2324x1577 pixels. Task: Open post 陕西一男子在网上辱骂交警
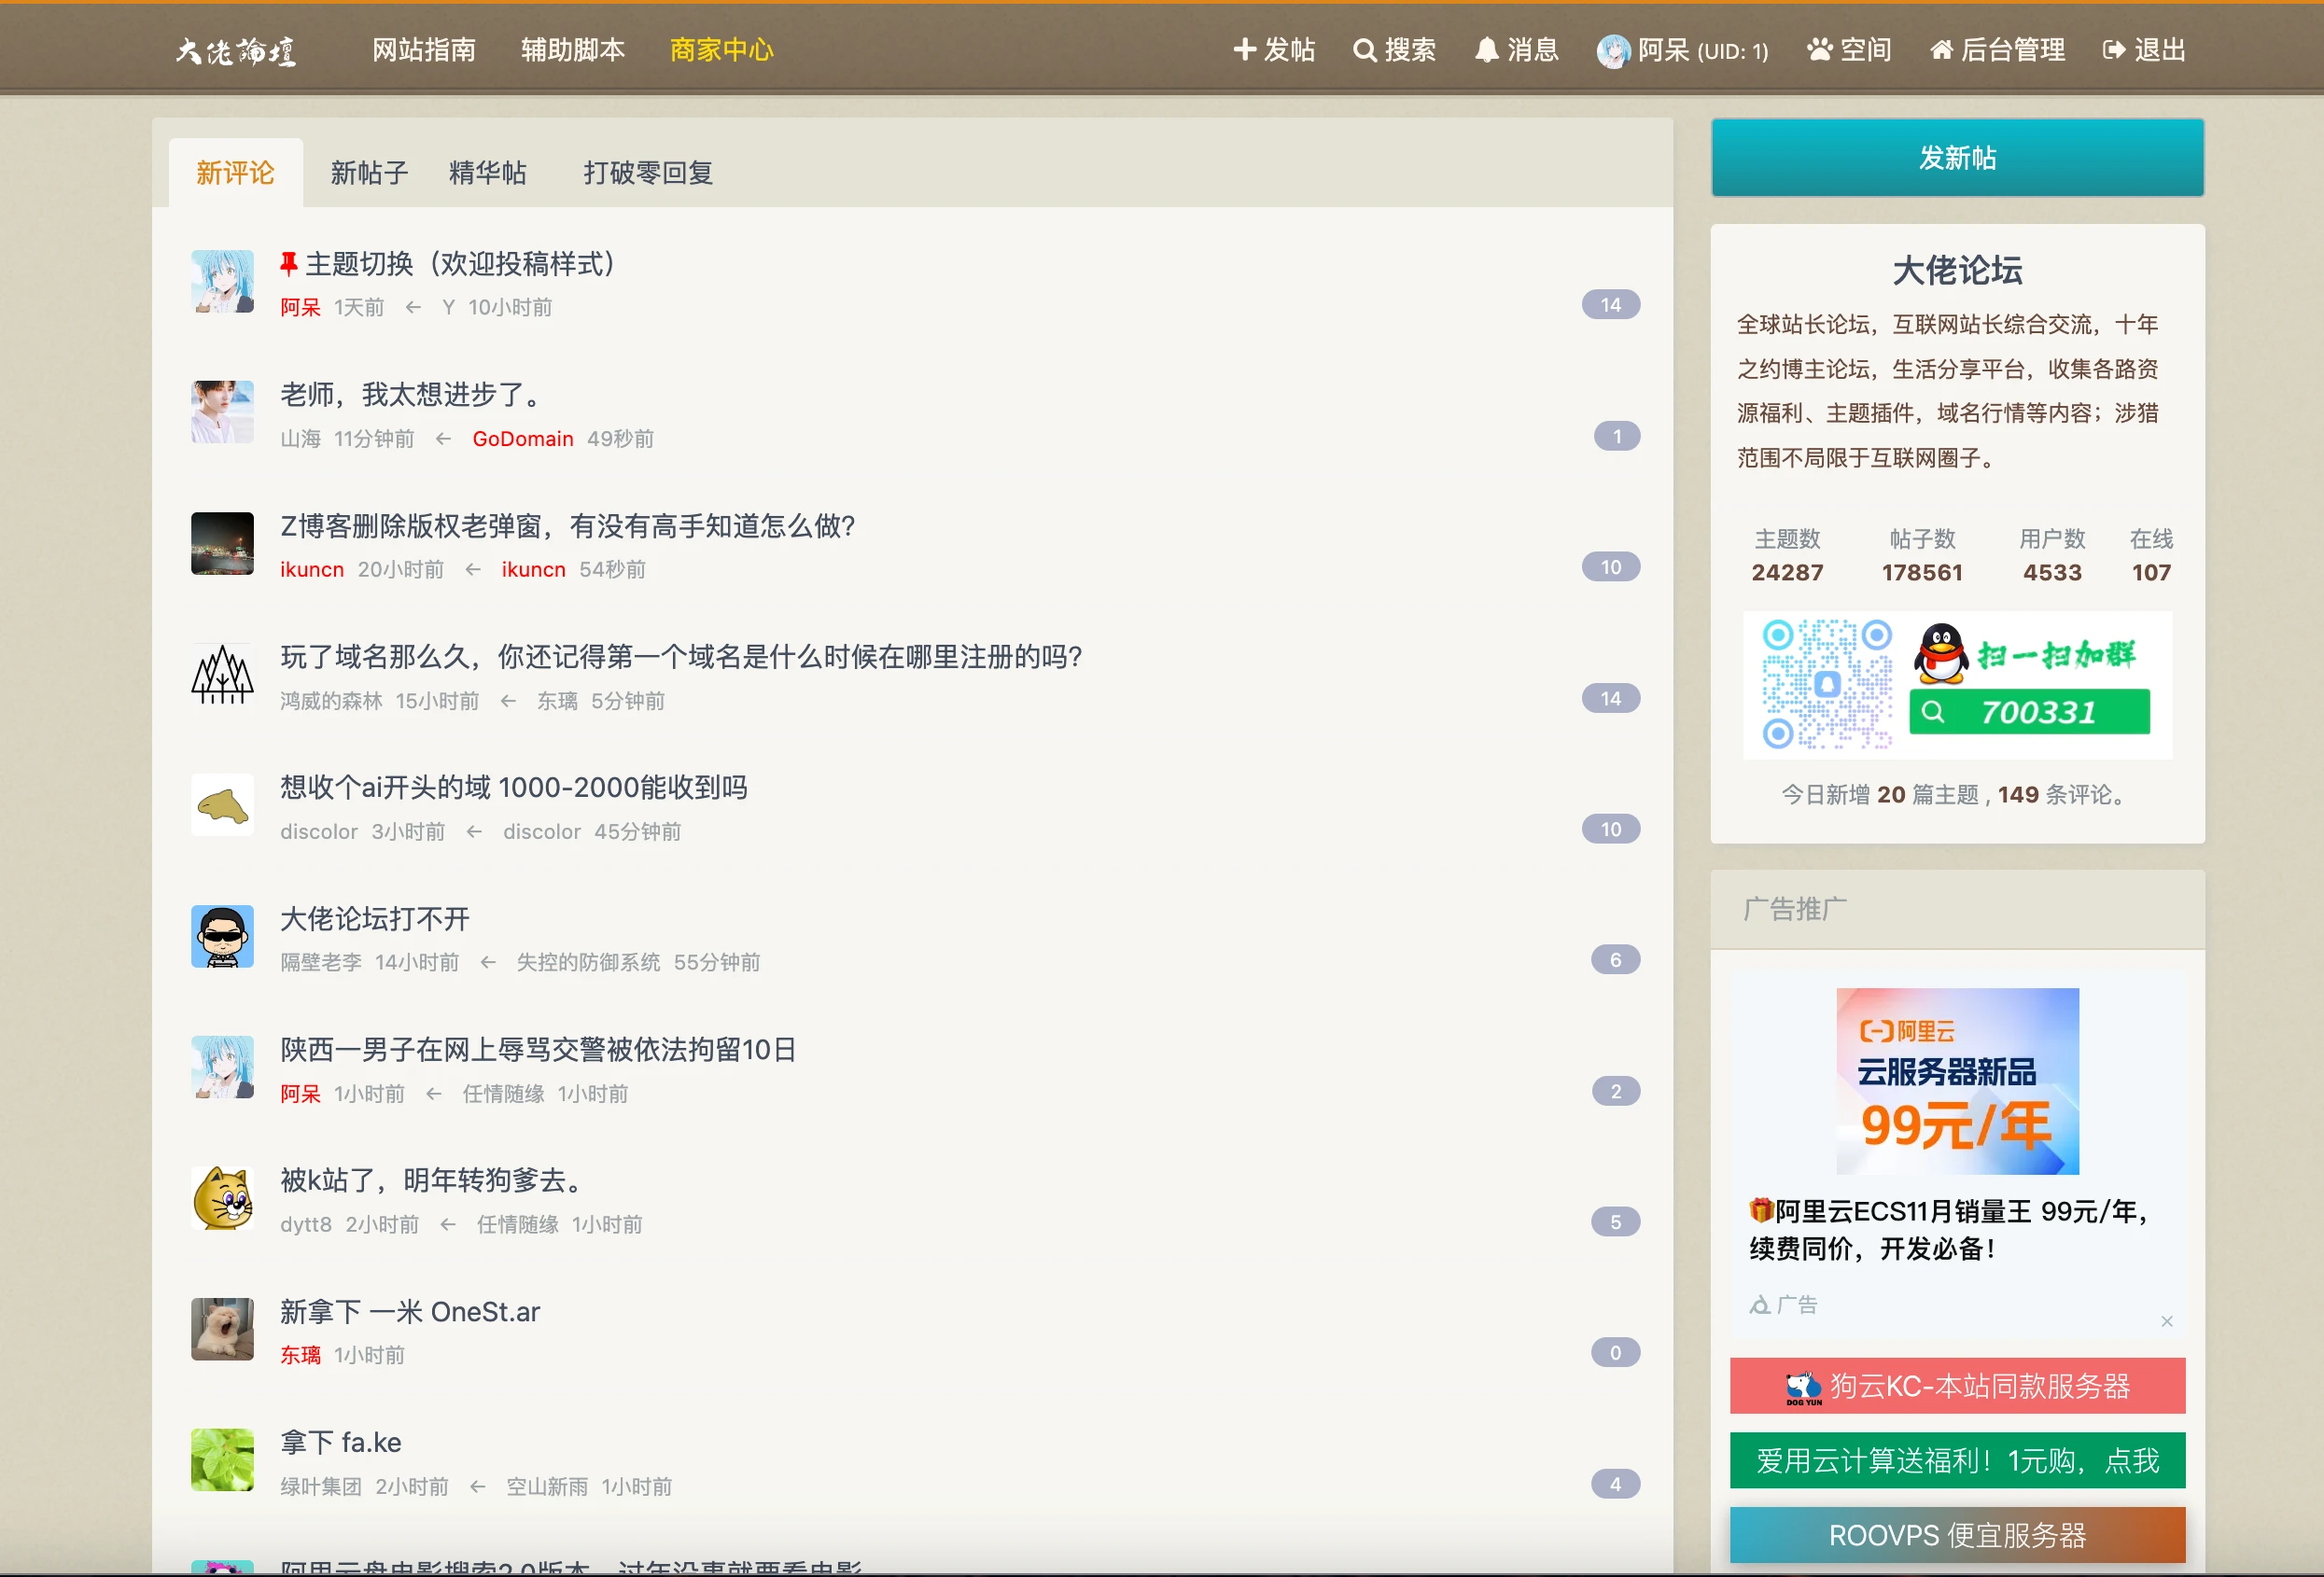(x=538, y=1050)
